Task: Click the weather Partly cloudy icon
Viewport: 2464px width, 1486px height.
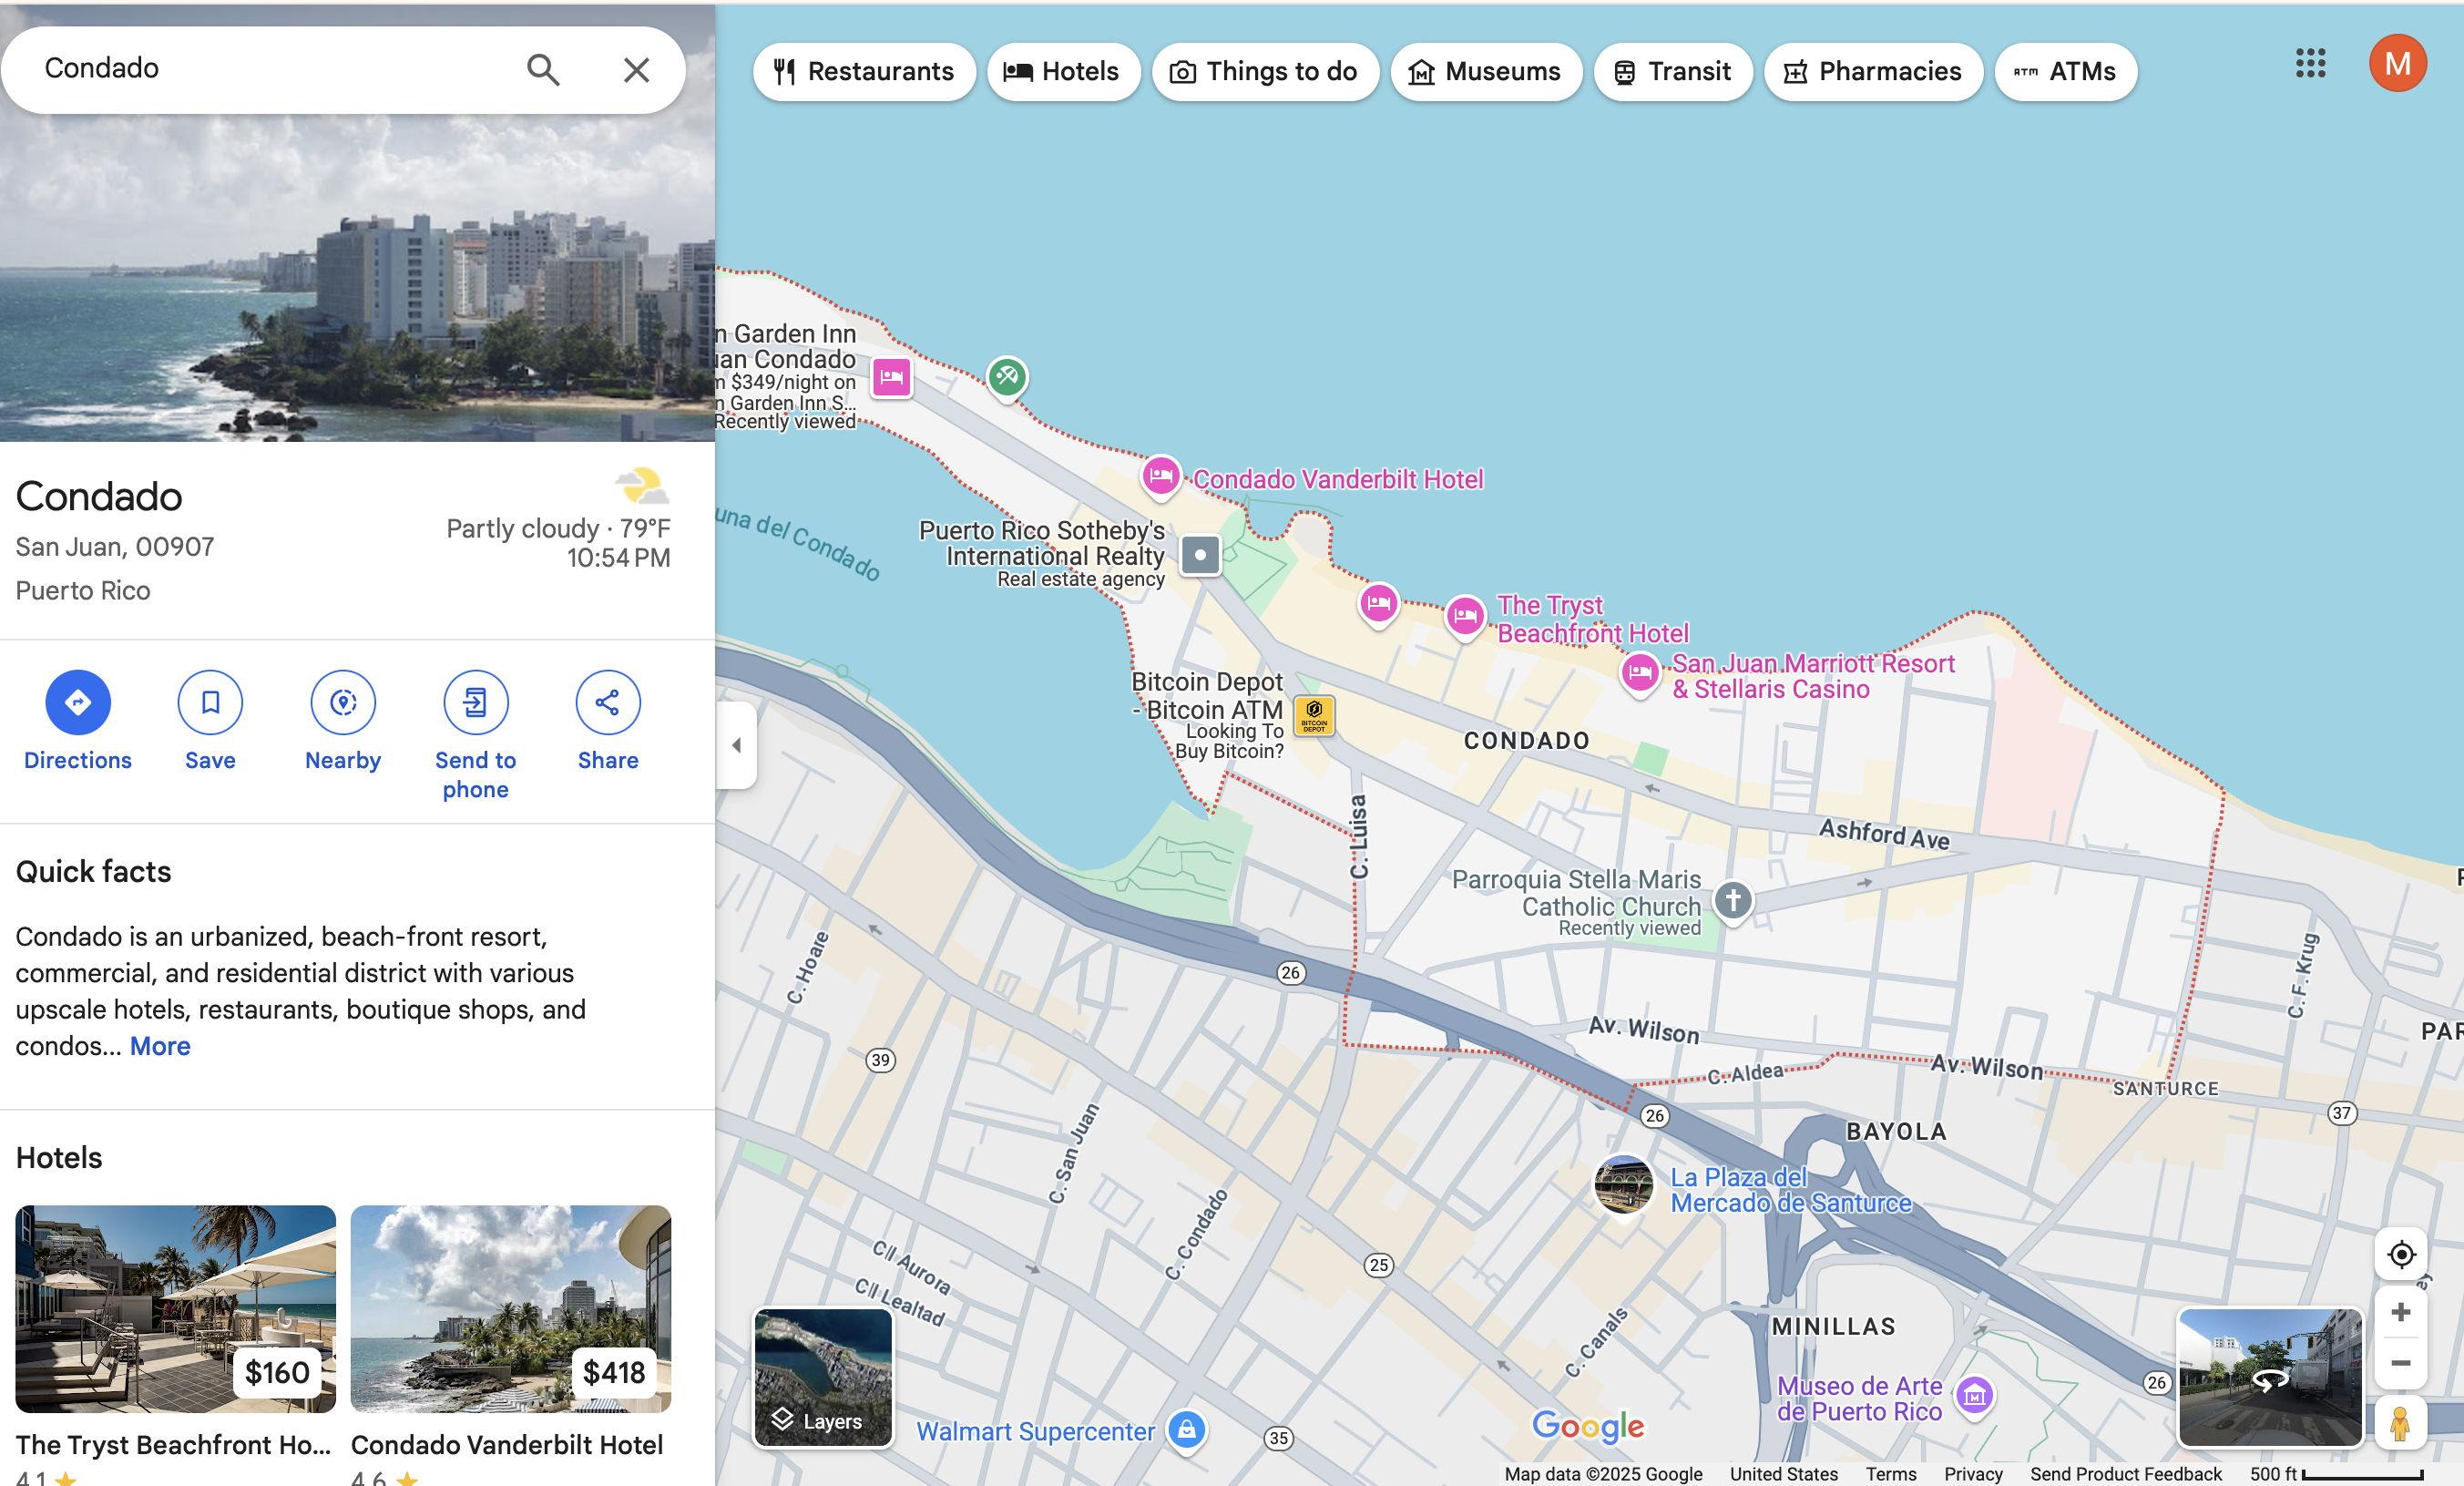Action: point(642,487)
